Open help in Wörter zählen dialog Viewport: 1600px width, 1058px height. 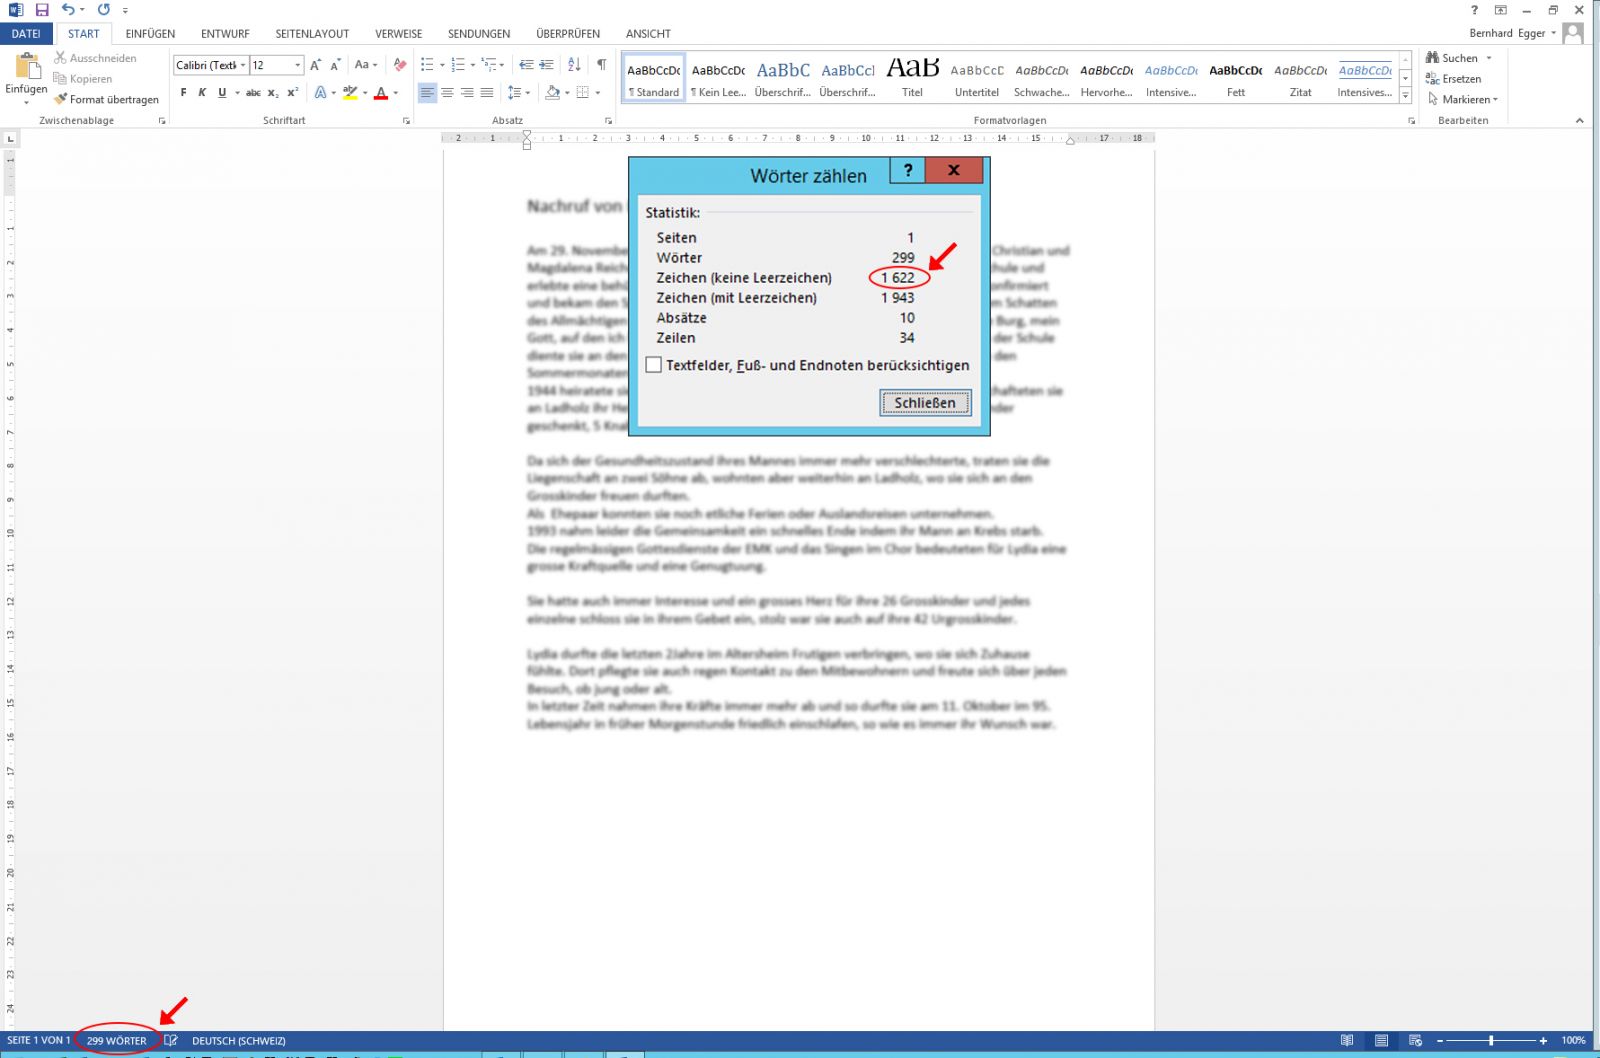pos(908,170)
